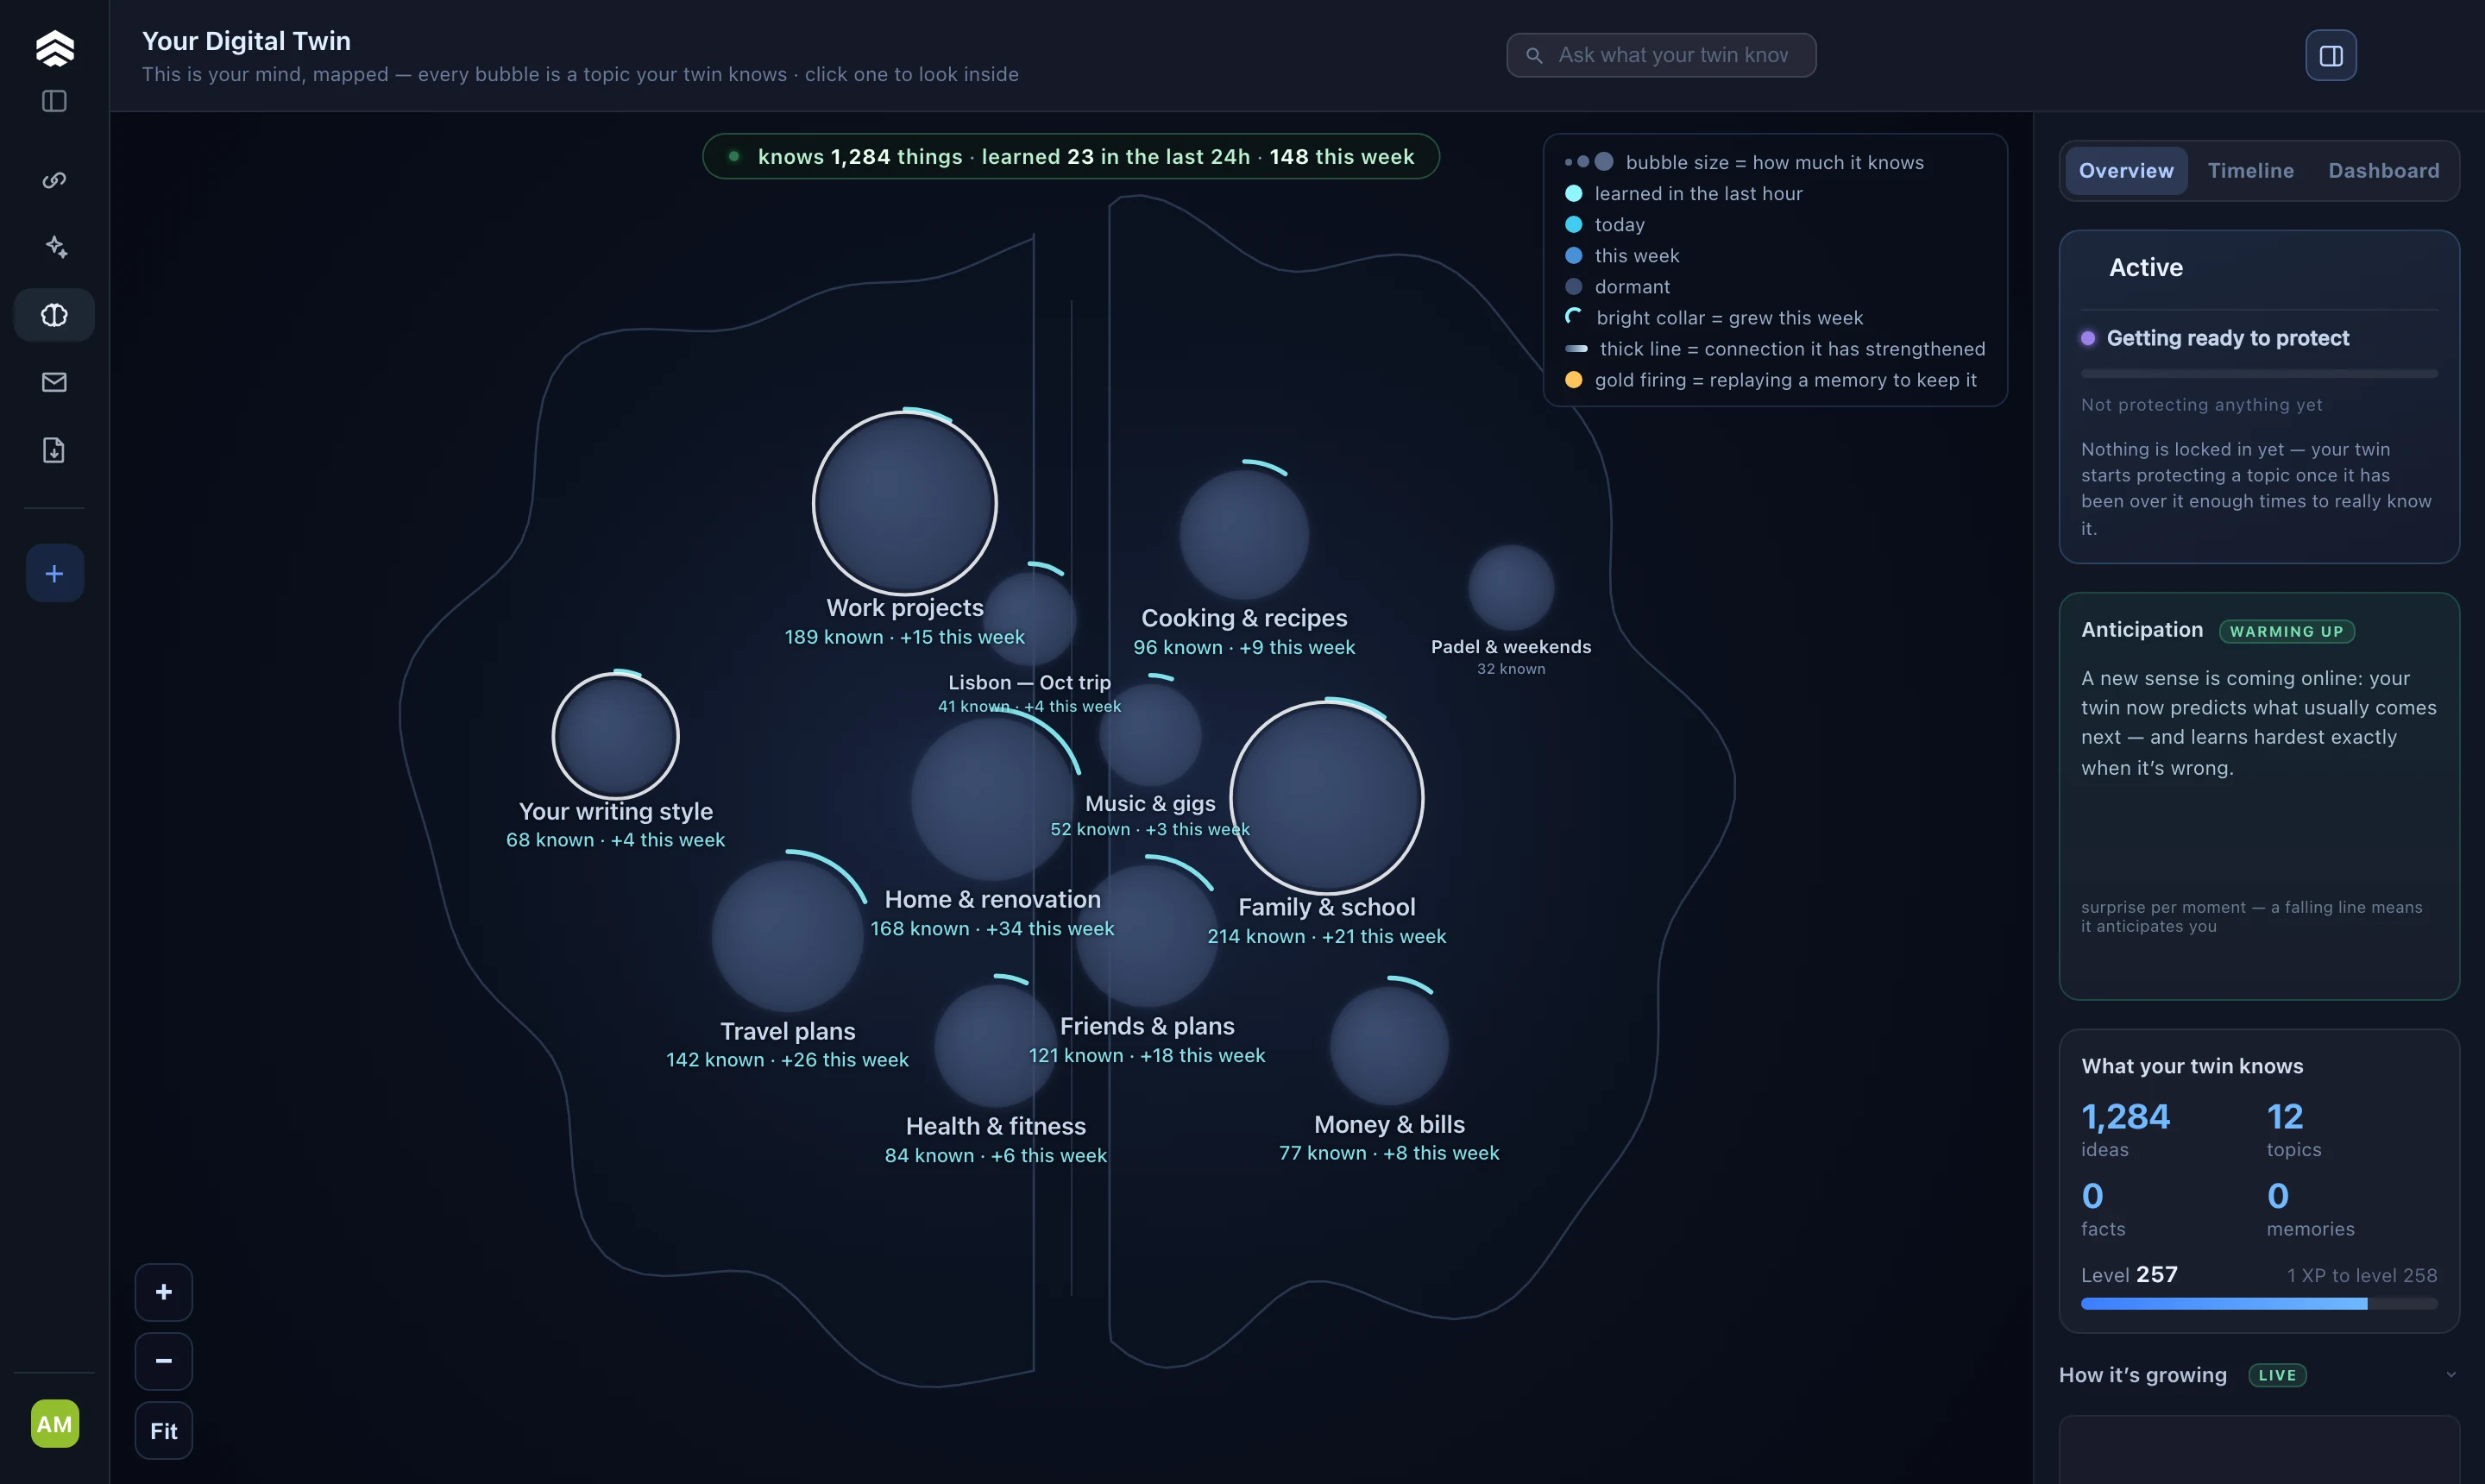Expand the How it's growing chevron
Viewport: 2485px width, 1484px height.
pyautogui.click(x=2450, y=1375)
